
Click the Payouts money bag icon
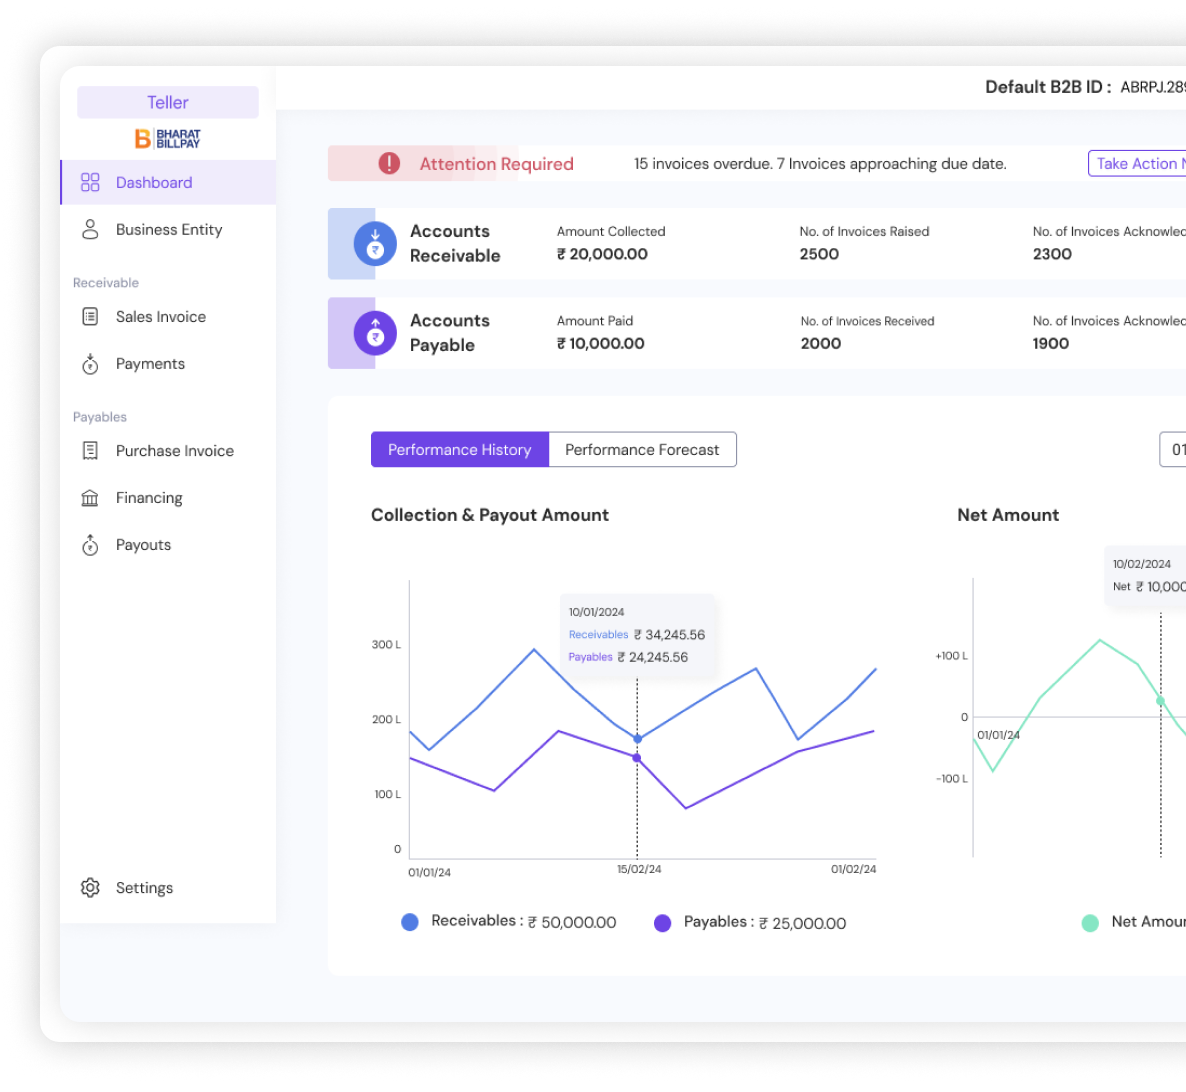(x=90, y=545)
